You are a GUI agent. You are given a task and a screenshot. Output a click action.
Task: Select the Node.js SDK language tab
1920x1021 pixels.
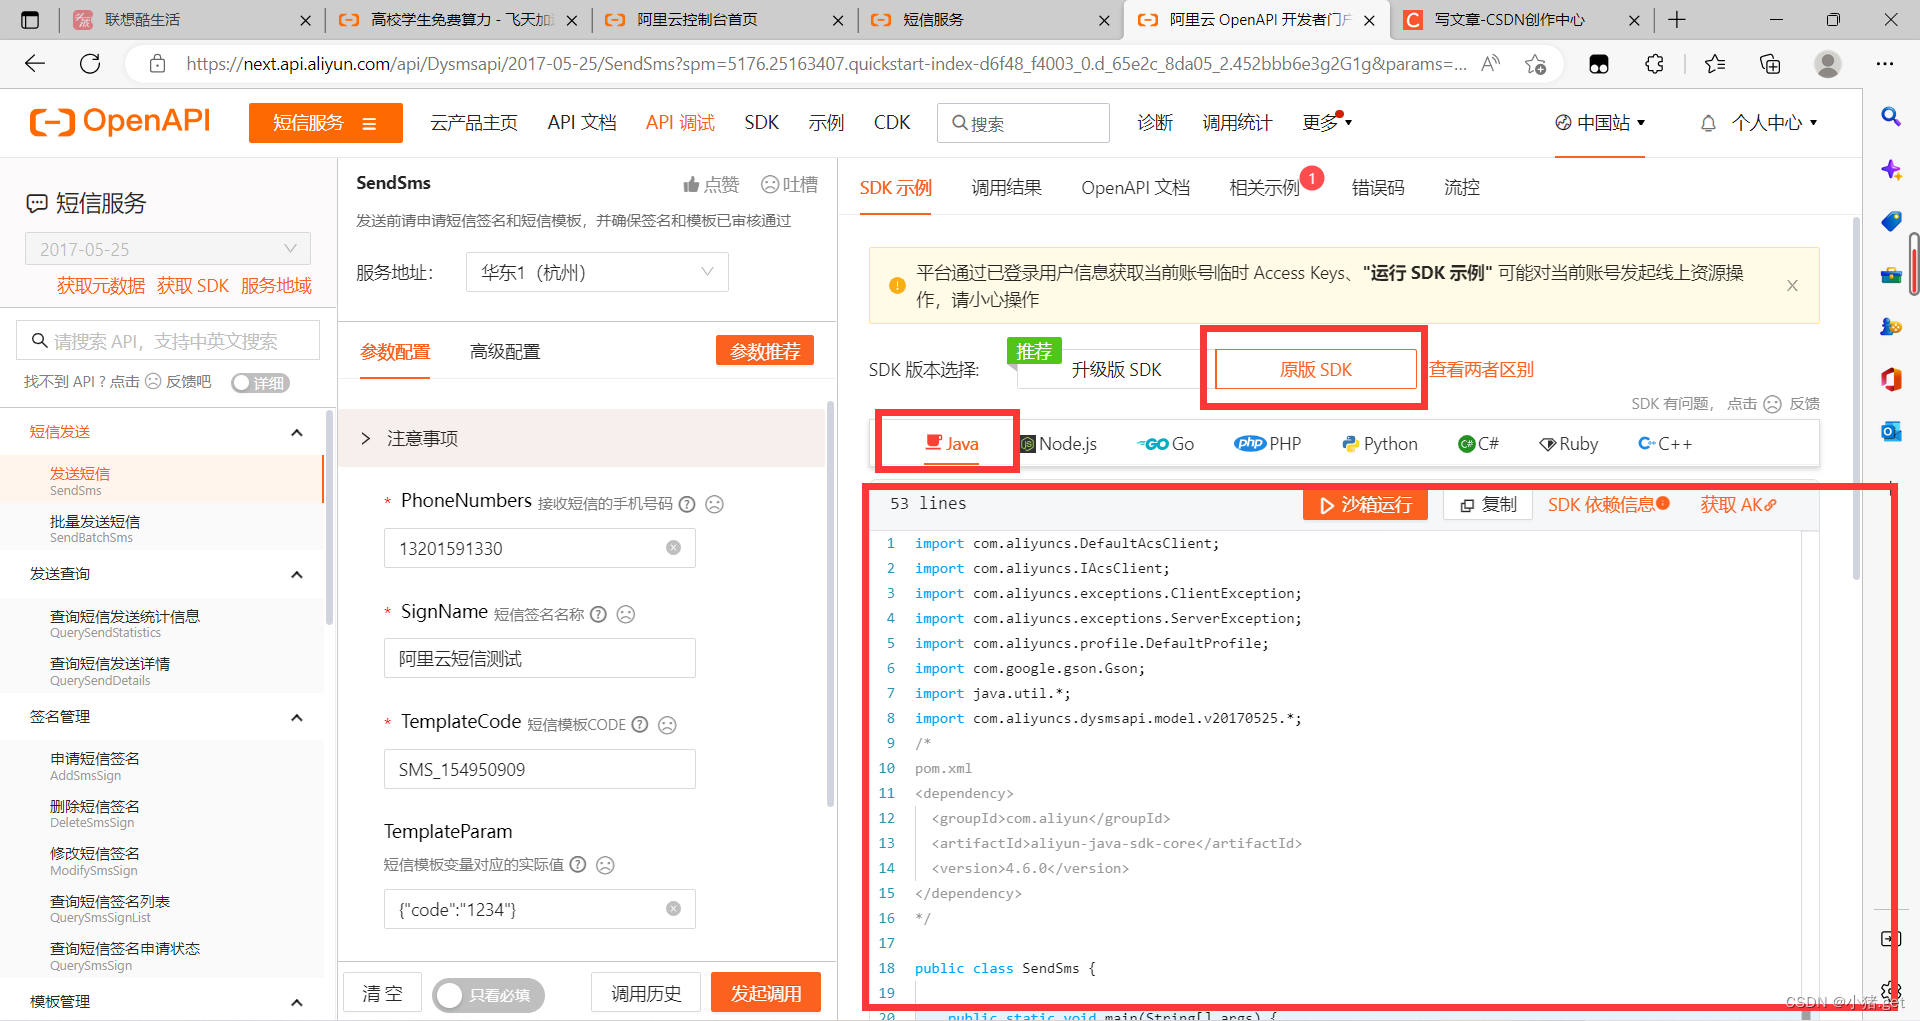coord(1058,444)
